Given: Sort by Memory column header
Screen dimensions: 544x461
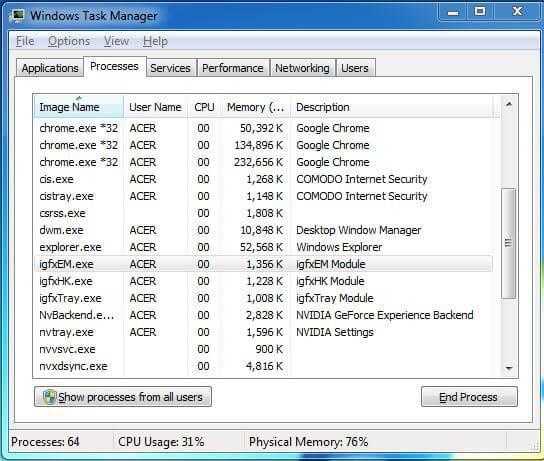Looking at the screenshot, I should point(256,107).
